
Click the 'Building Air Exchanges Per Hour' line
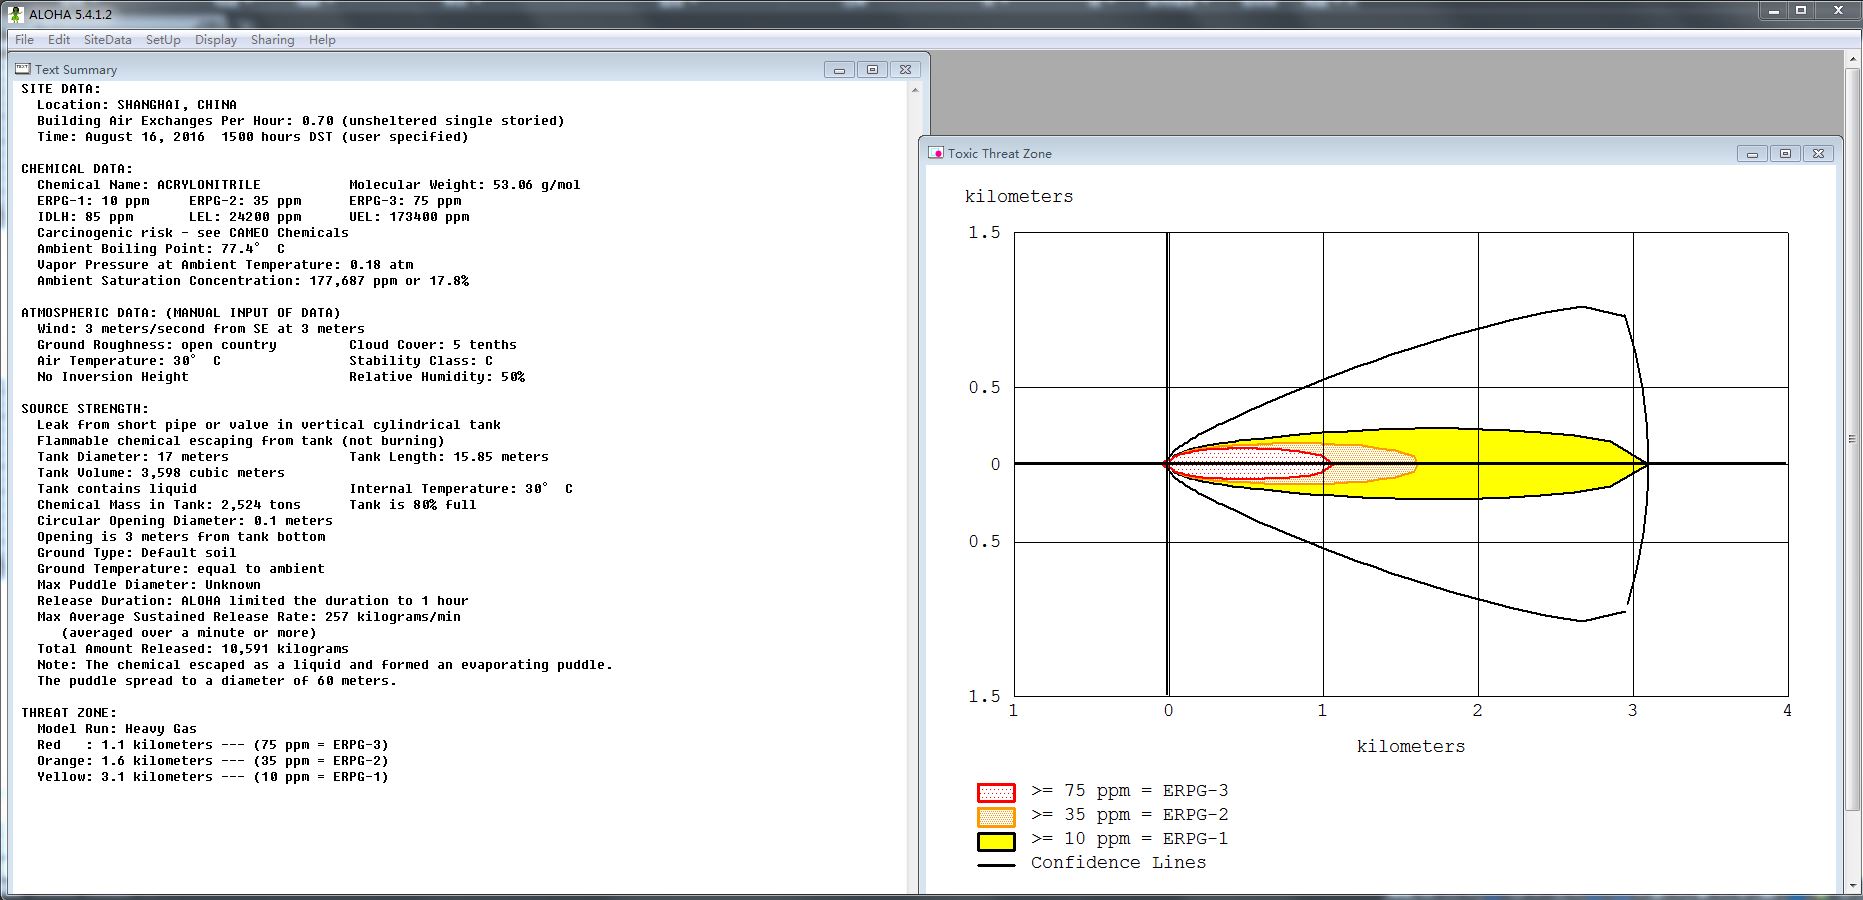click(x=301, y=121)
